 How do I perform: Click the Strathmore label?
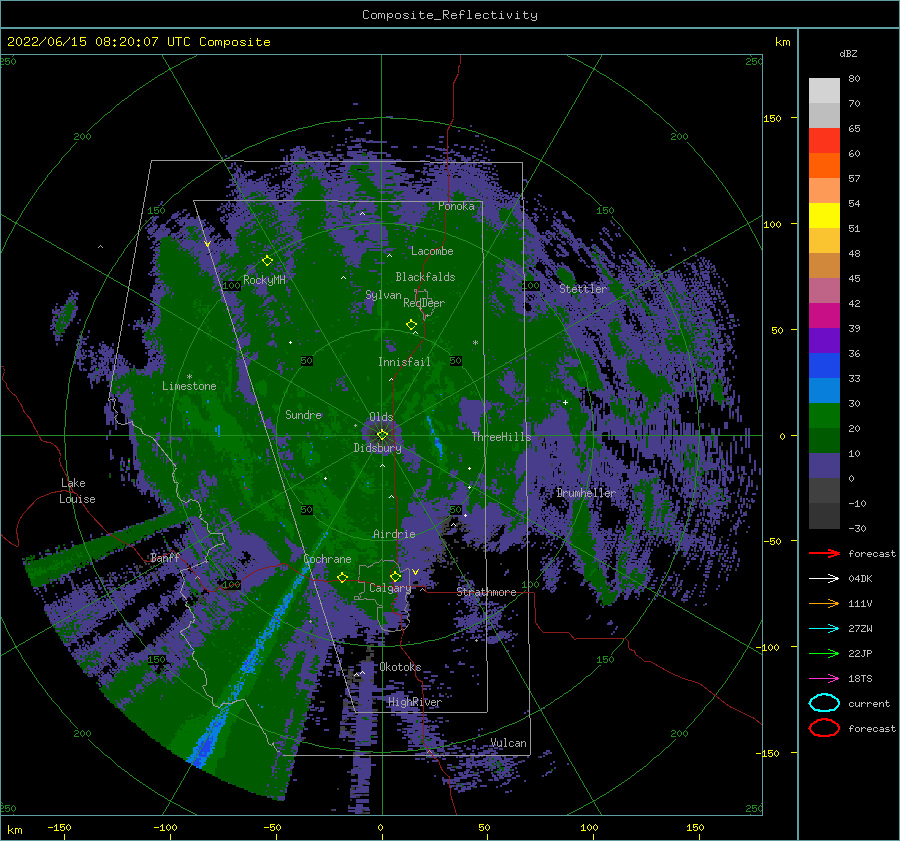point(487,592)
